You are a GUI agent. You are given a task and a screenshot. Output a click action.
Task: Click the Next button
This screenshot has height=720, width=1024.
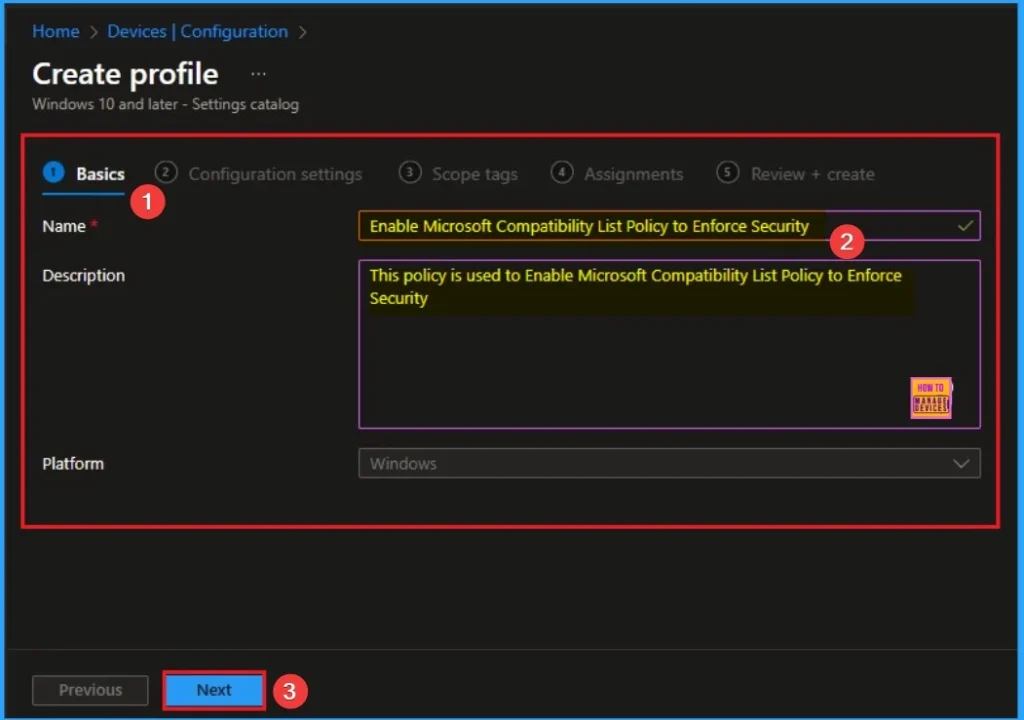coord(214,690)
